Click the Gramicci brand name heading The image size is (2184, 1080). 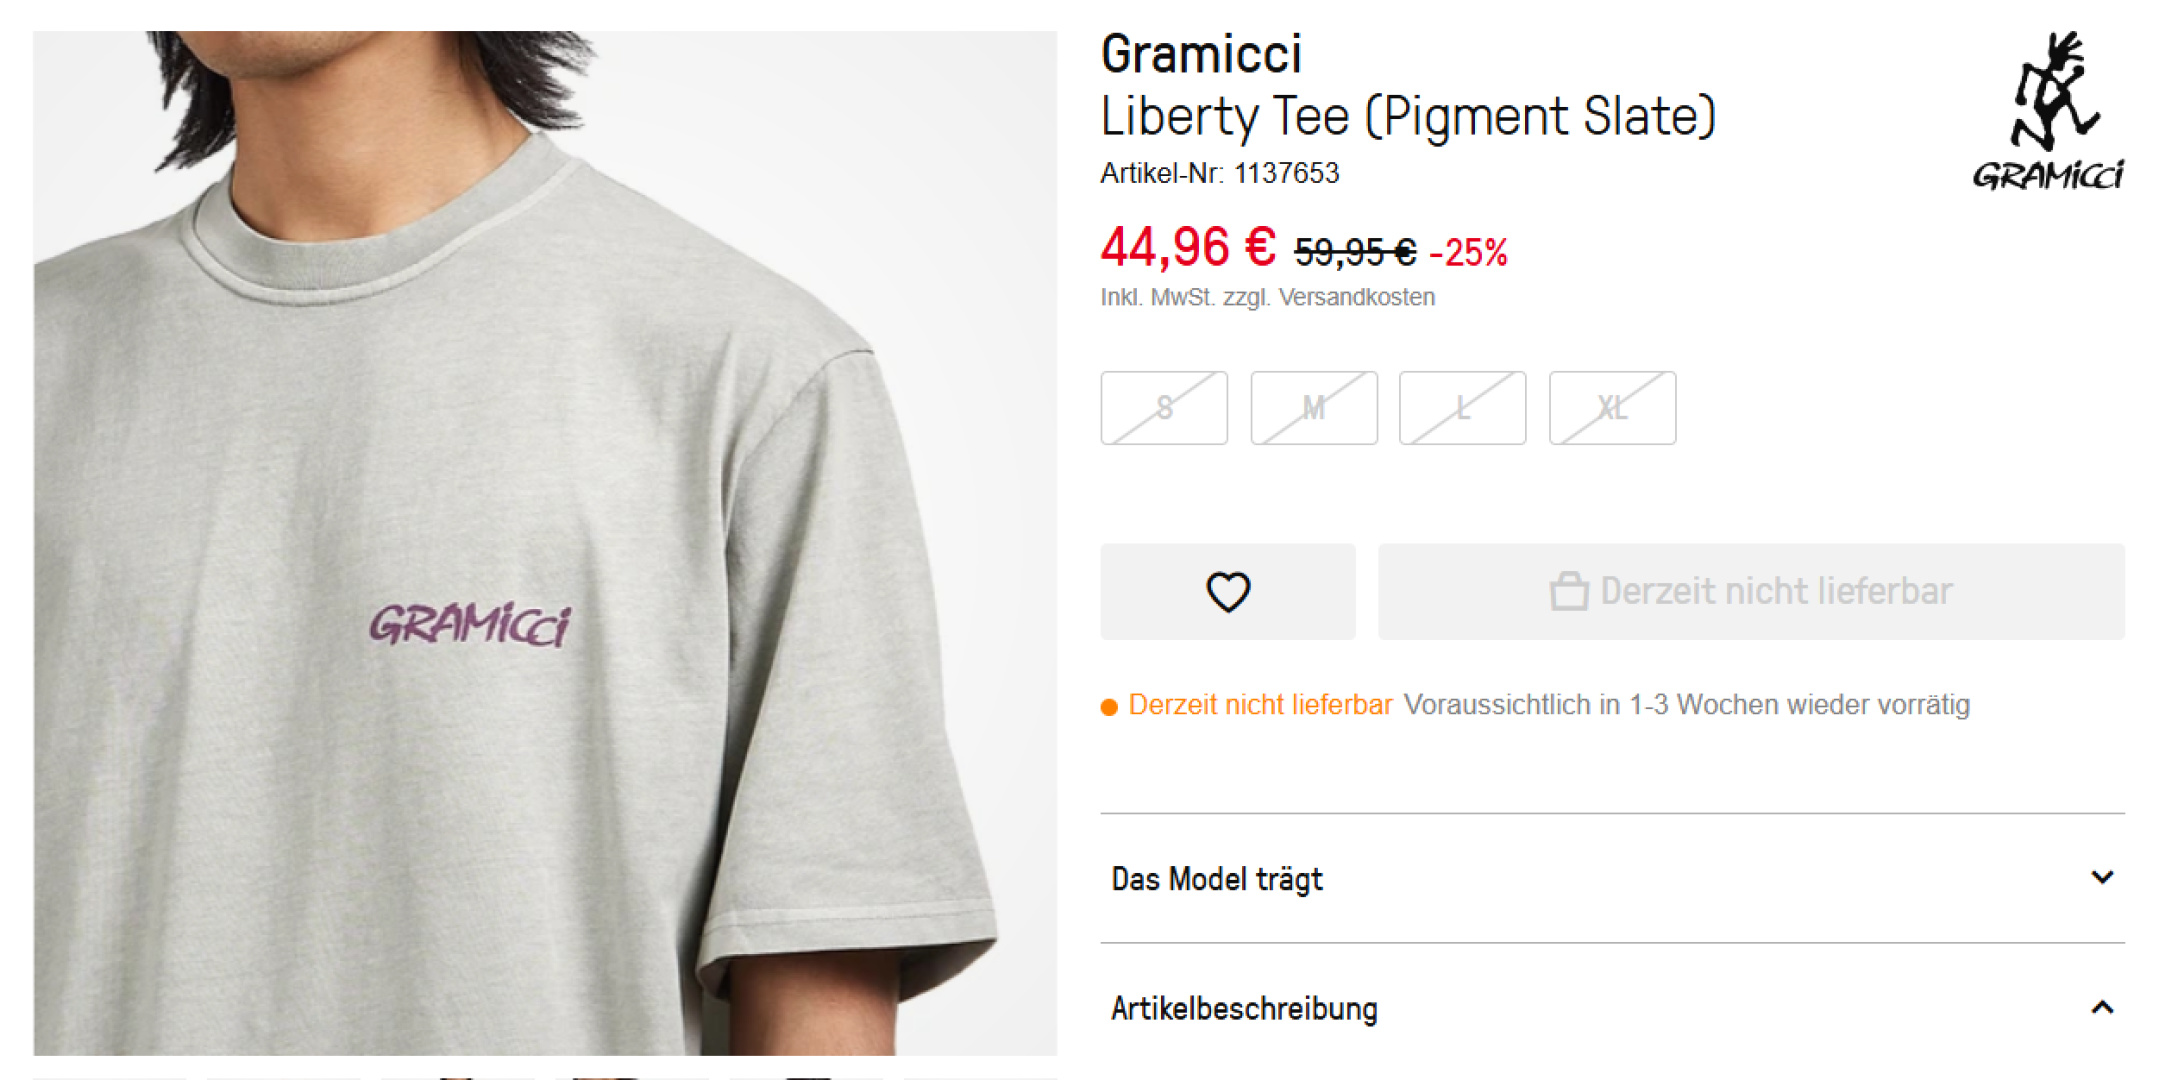[1201, 54]
